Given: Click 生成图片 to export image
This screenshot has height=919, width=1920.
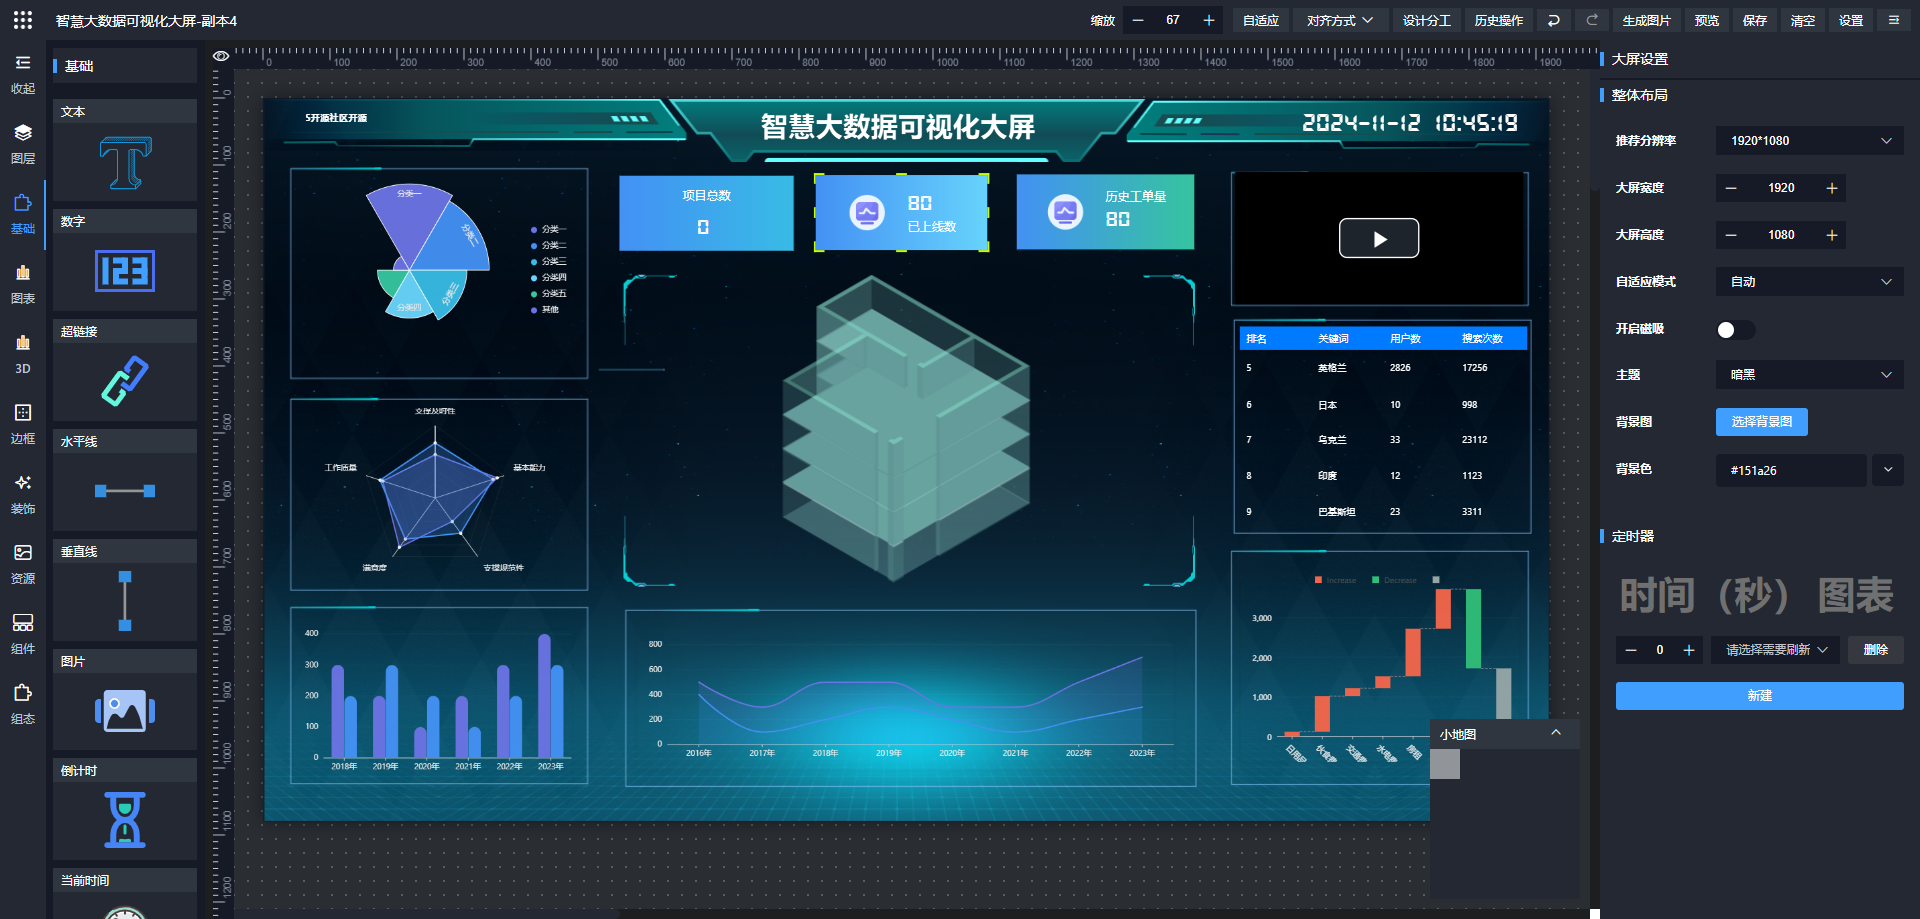Looking at the screenshot, I should [1646, 20].
